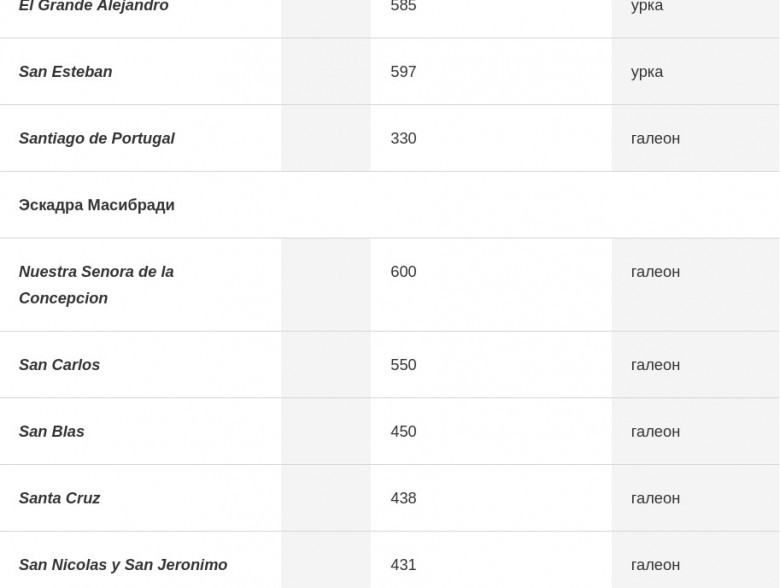The height and width of the screenshot is (588, 780).
Task: Select tonnage value 431
Action: point(403,565)
